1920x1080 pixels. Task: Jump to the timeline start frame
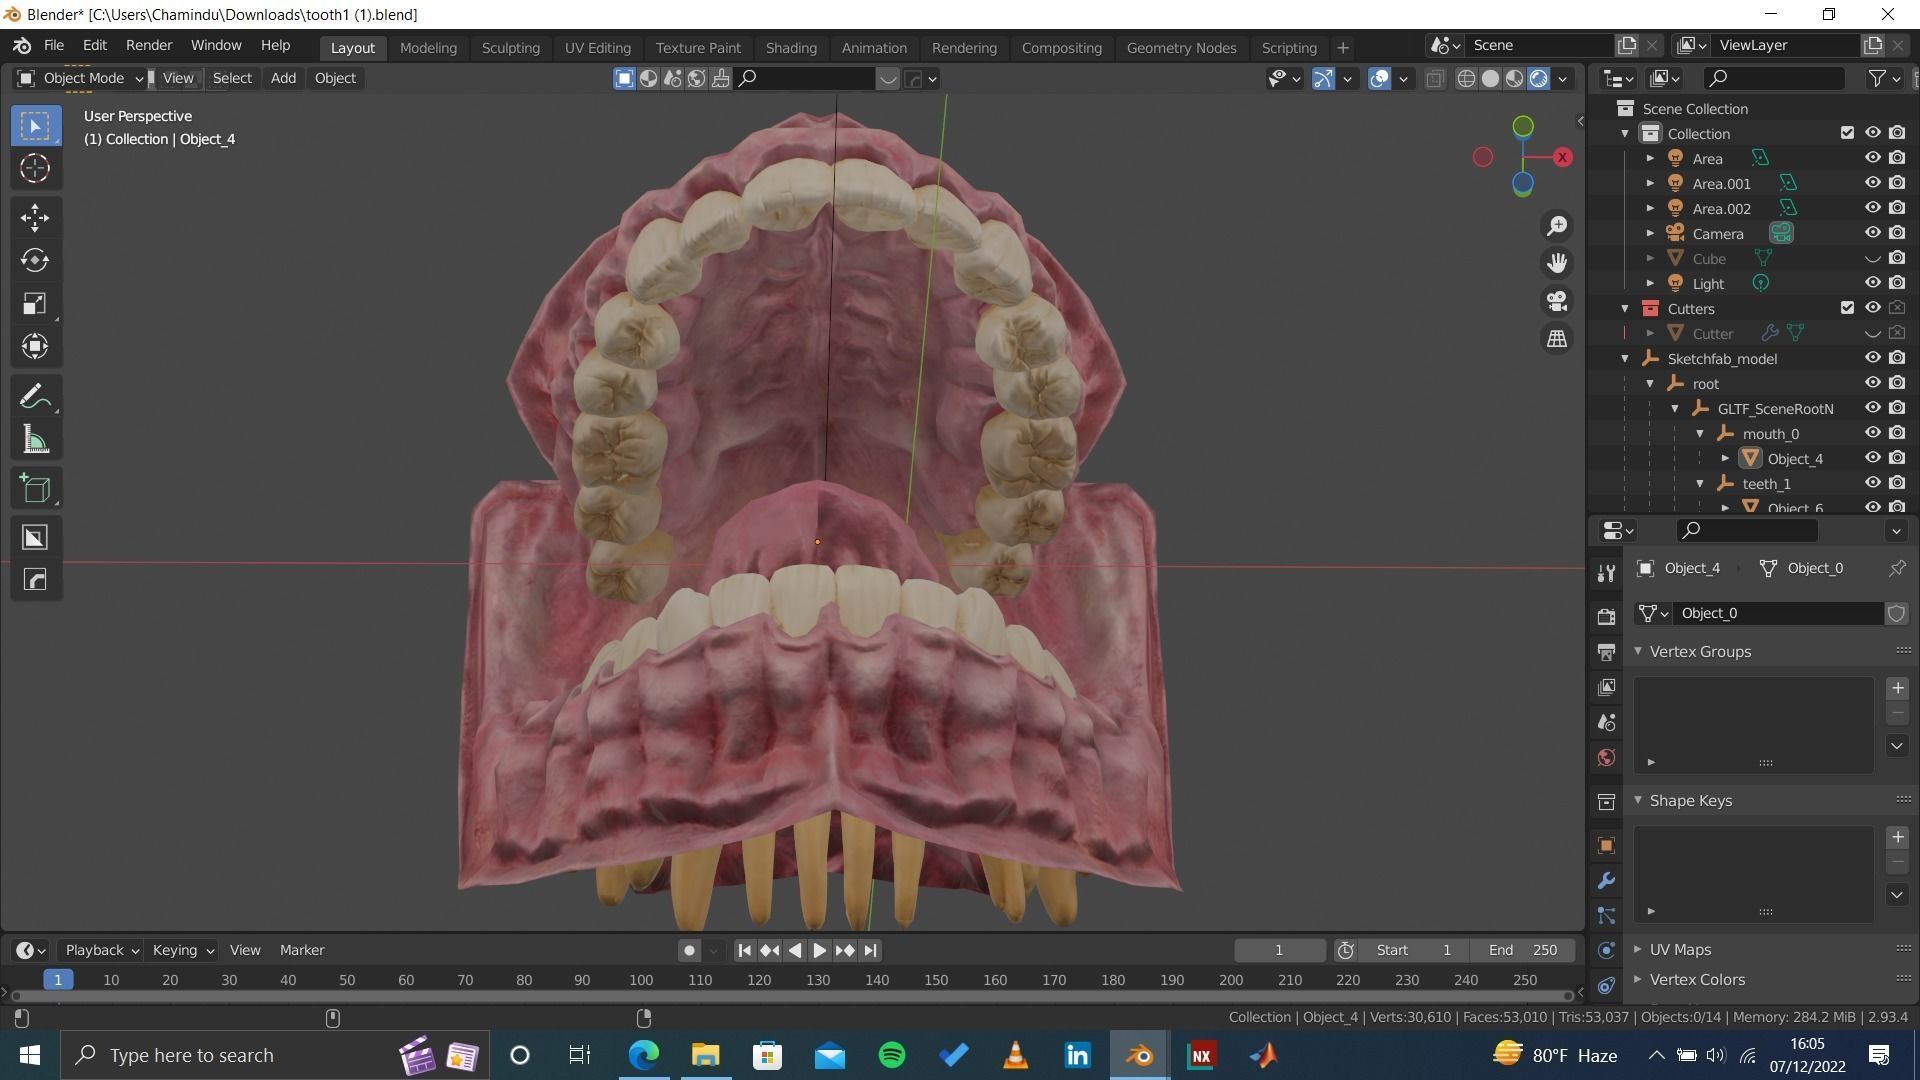(744, 950)
